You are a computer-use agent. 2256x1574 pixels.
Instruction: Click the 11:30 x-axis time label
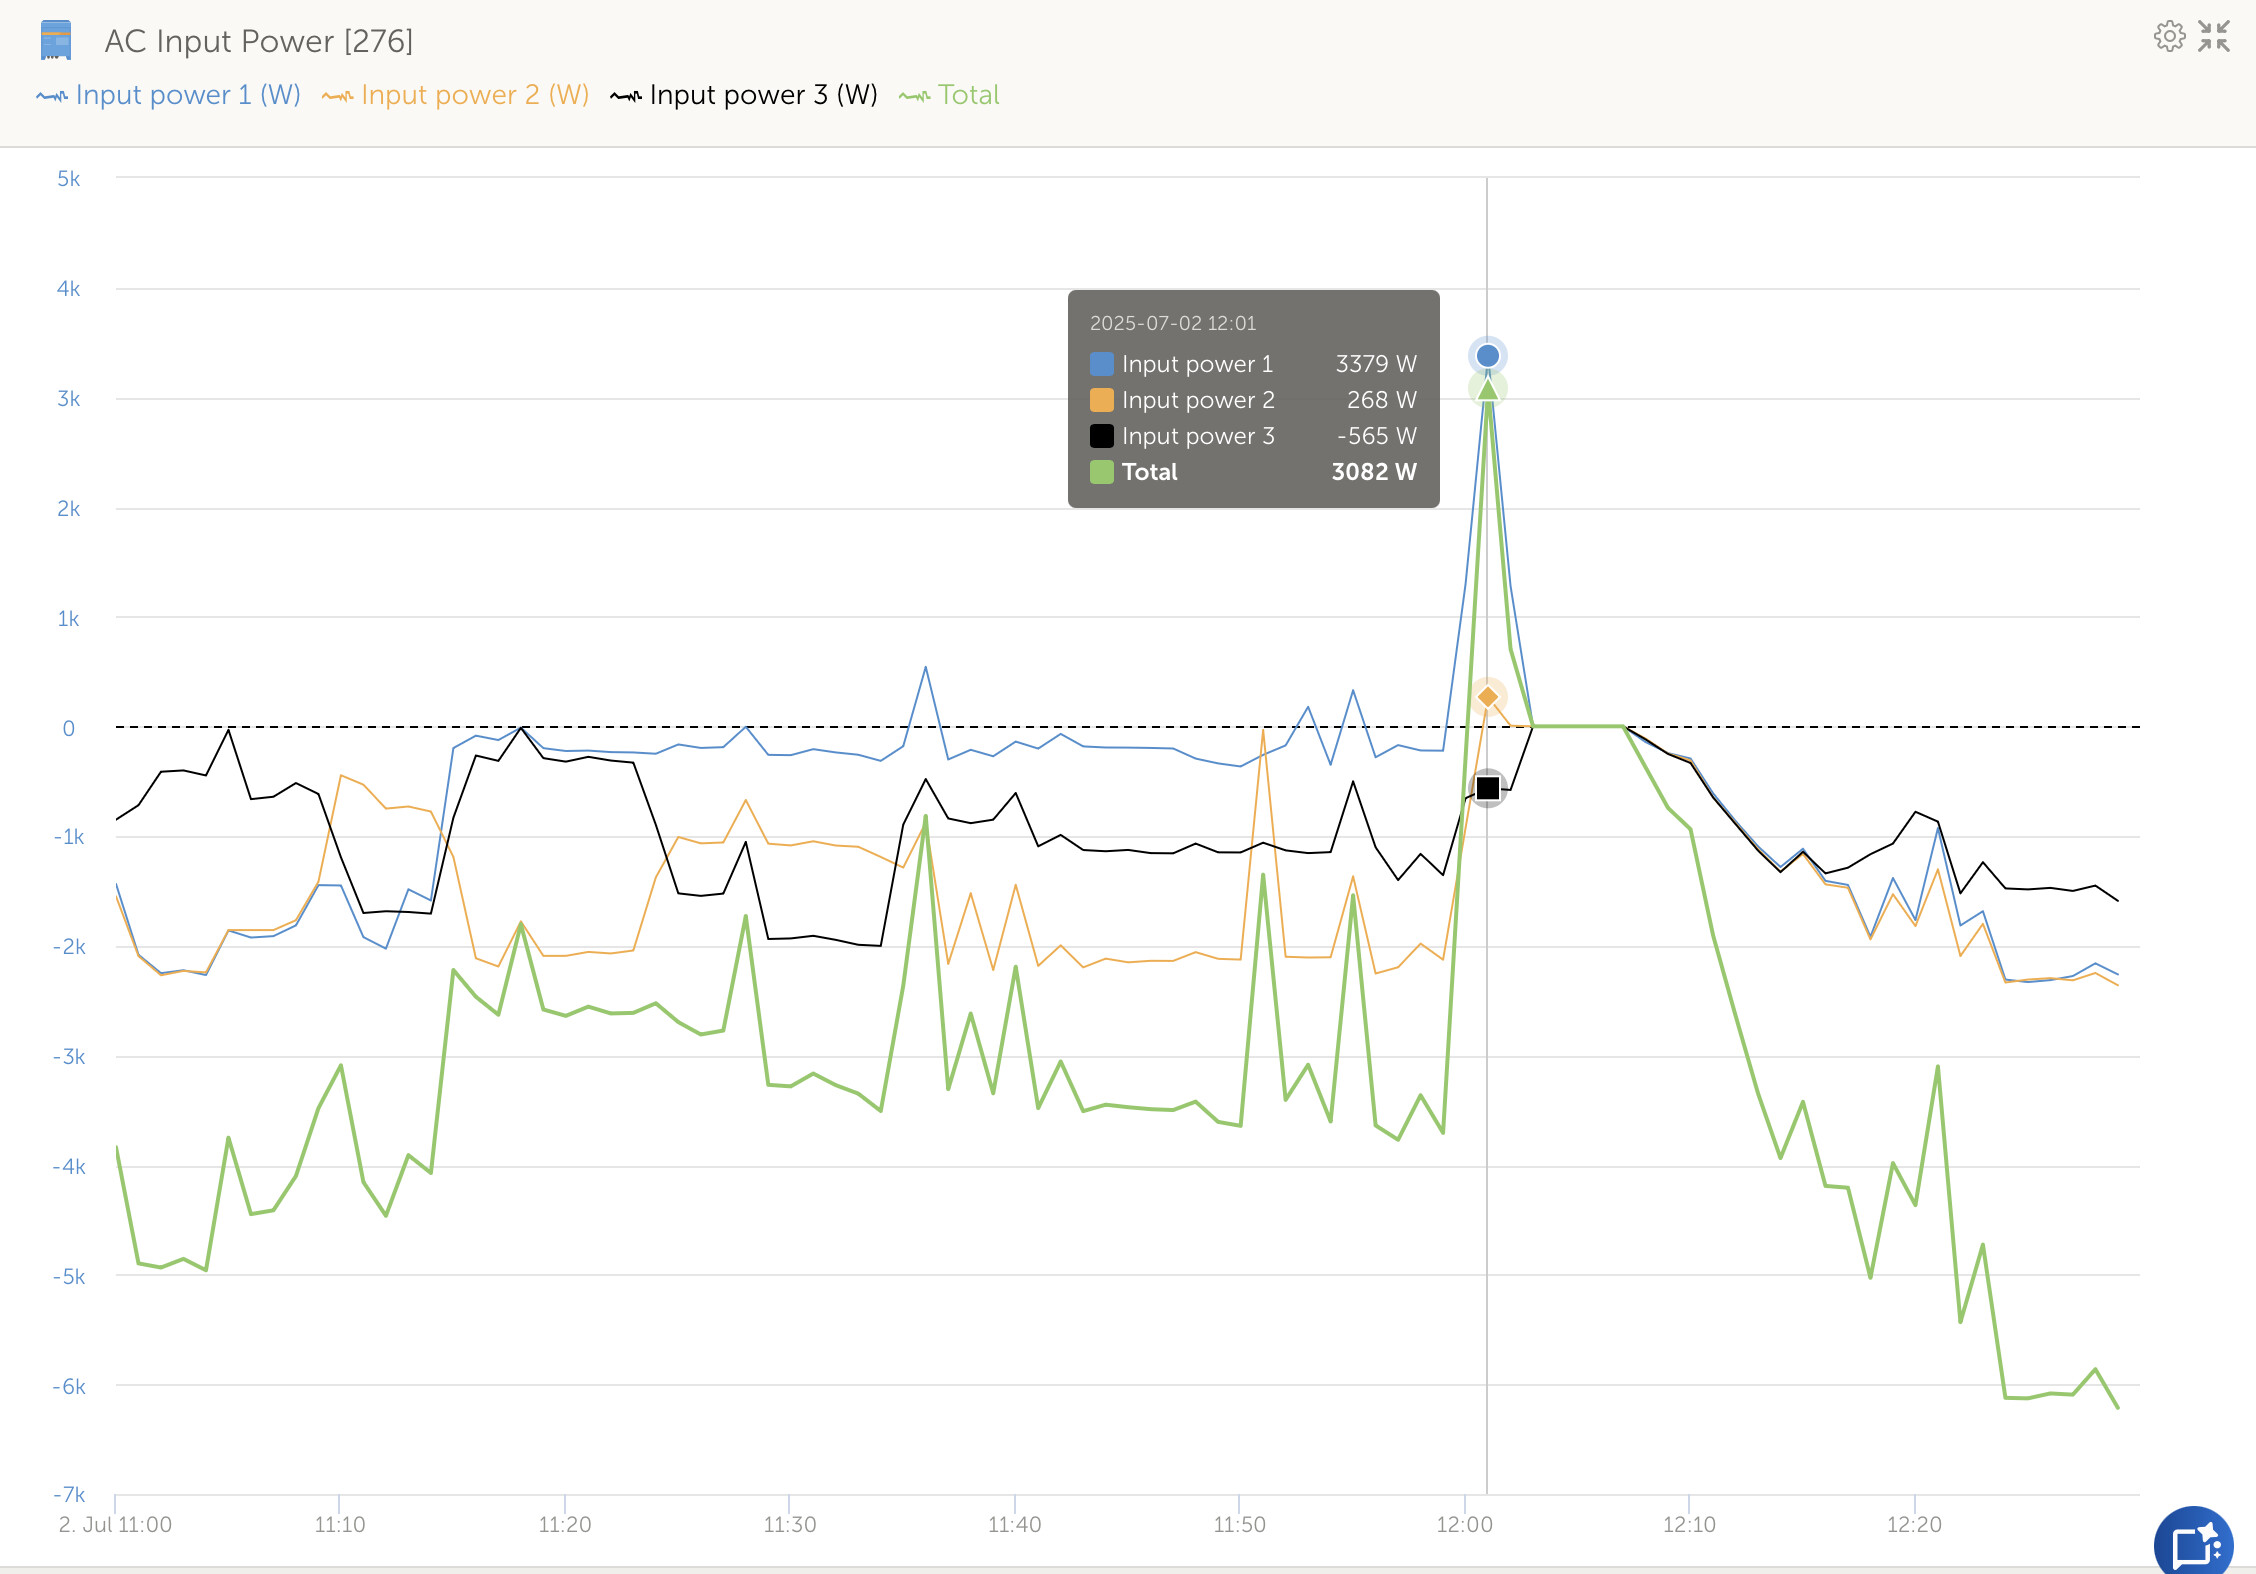tap(789, 1524)
